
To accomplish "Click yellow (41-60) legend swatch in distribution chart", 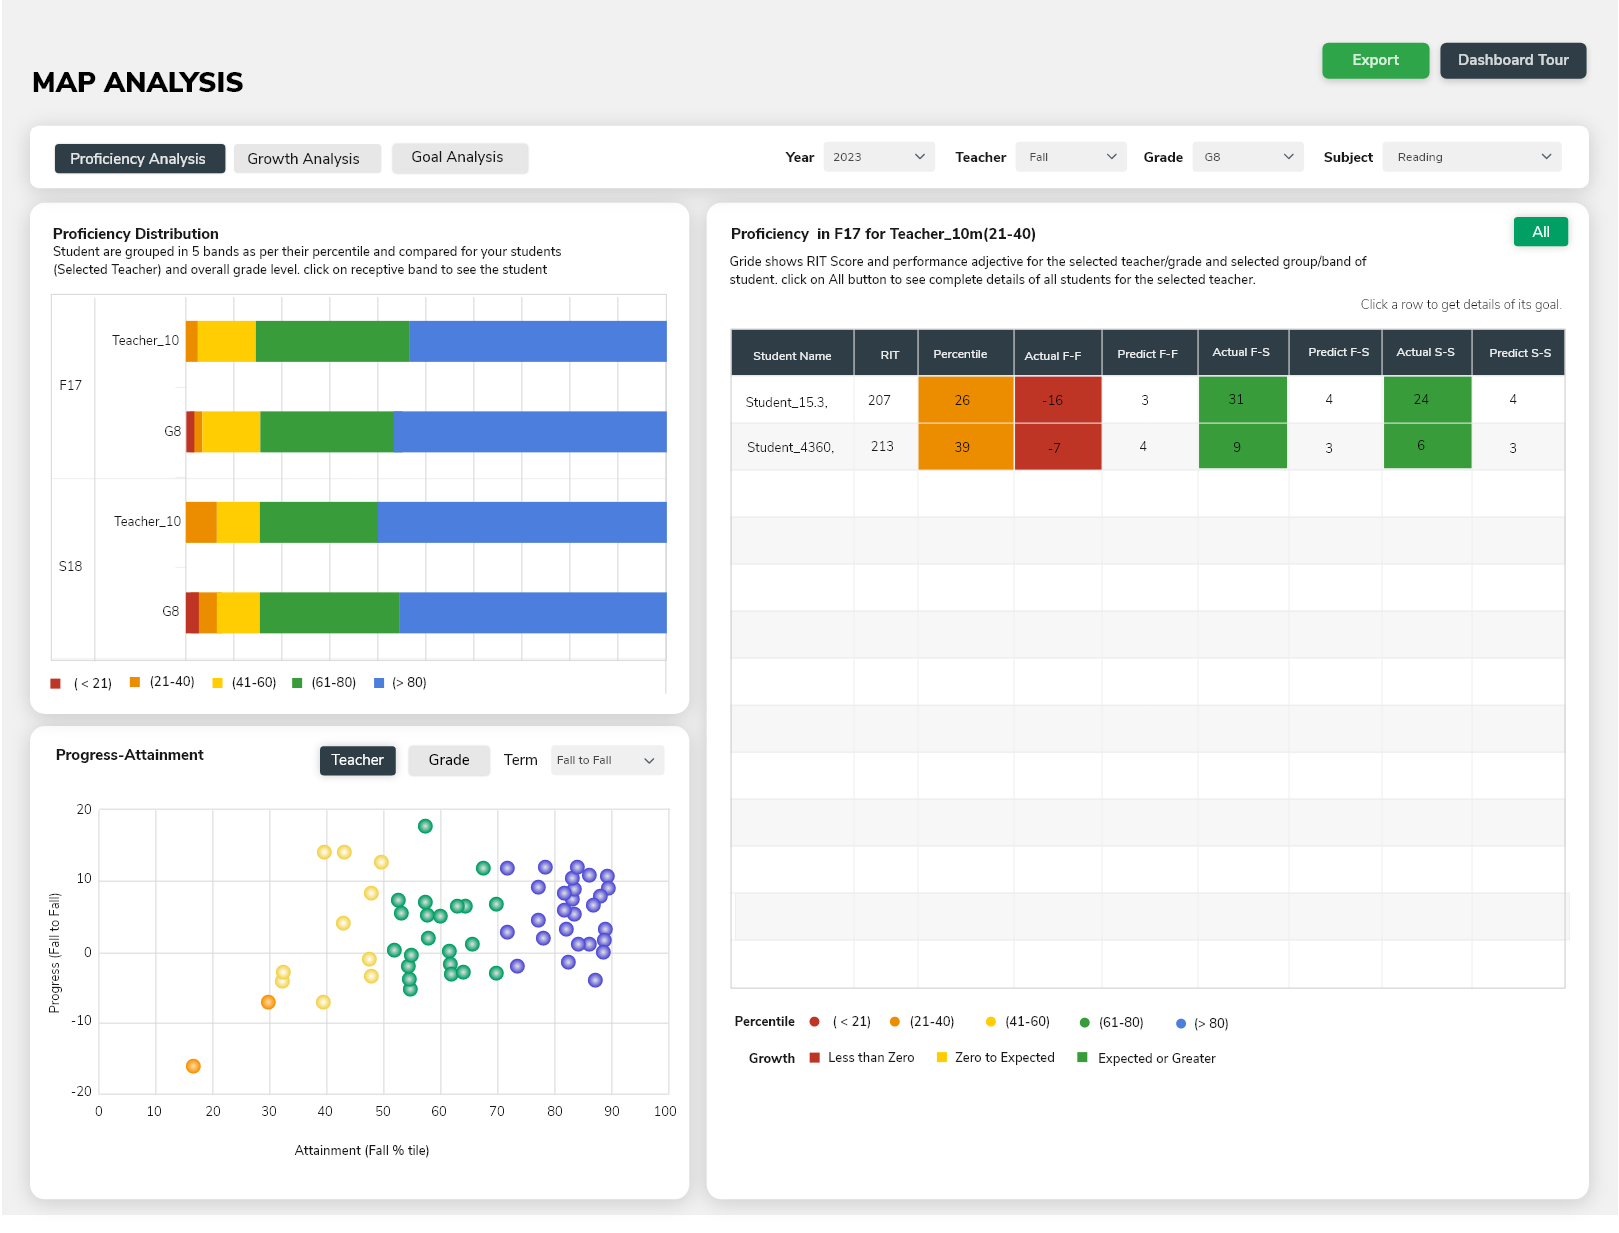I will (217, 683).
